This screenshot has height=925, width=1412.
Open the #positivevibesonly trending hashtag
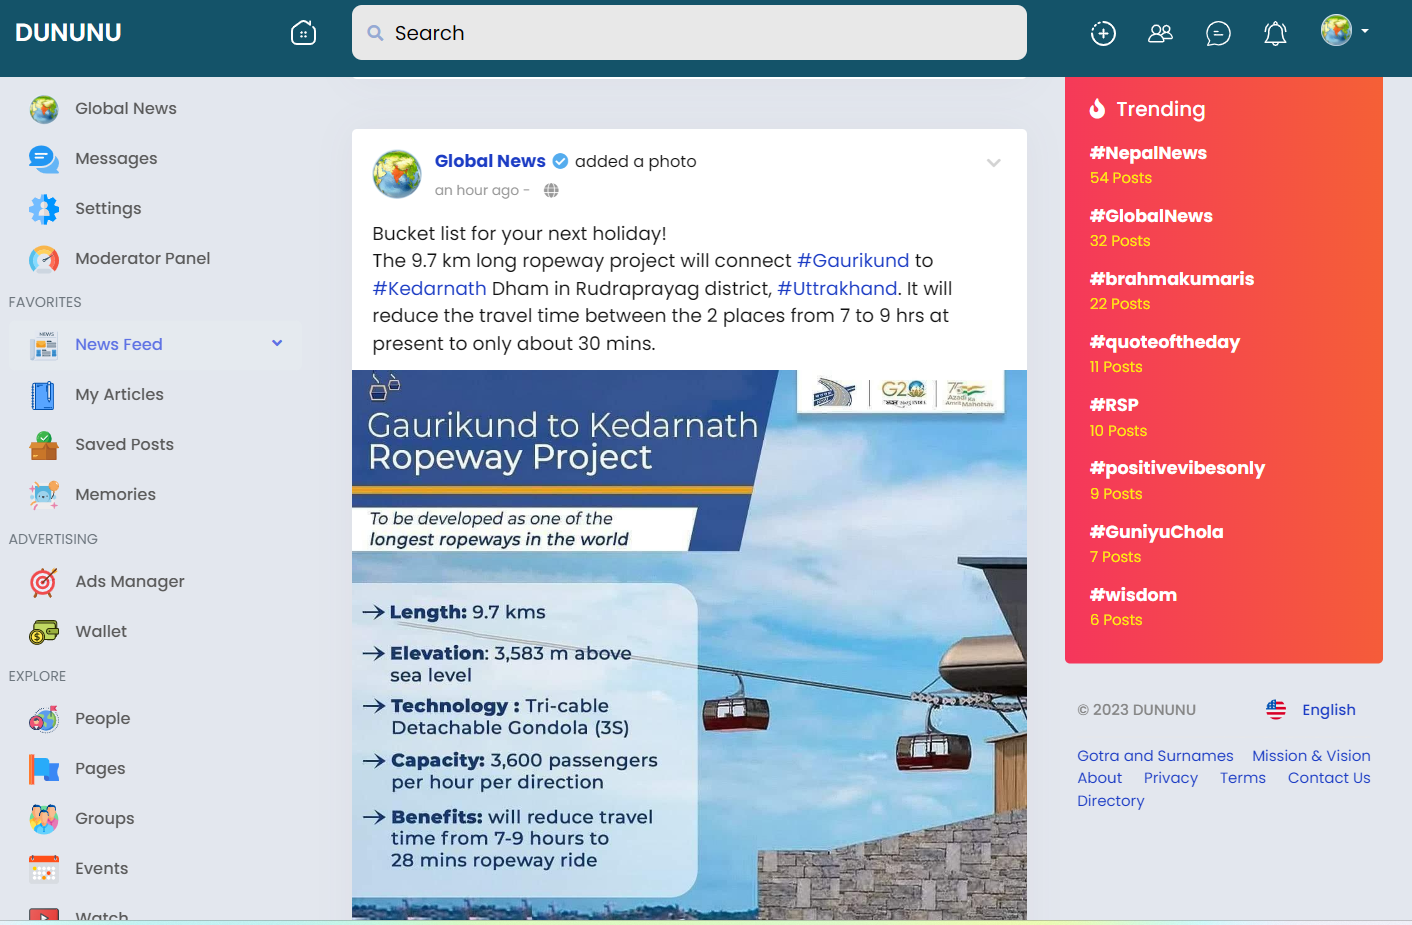(x=1177, y=468)
